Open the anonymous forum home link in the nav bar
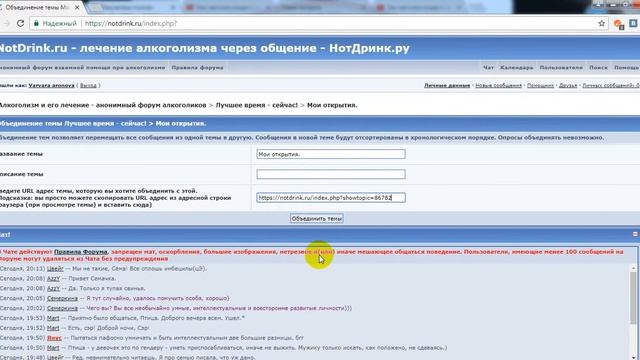 click(82, 67)
